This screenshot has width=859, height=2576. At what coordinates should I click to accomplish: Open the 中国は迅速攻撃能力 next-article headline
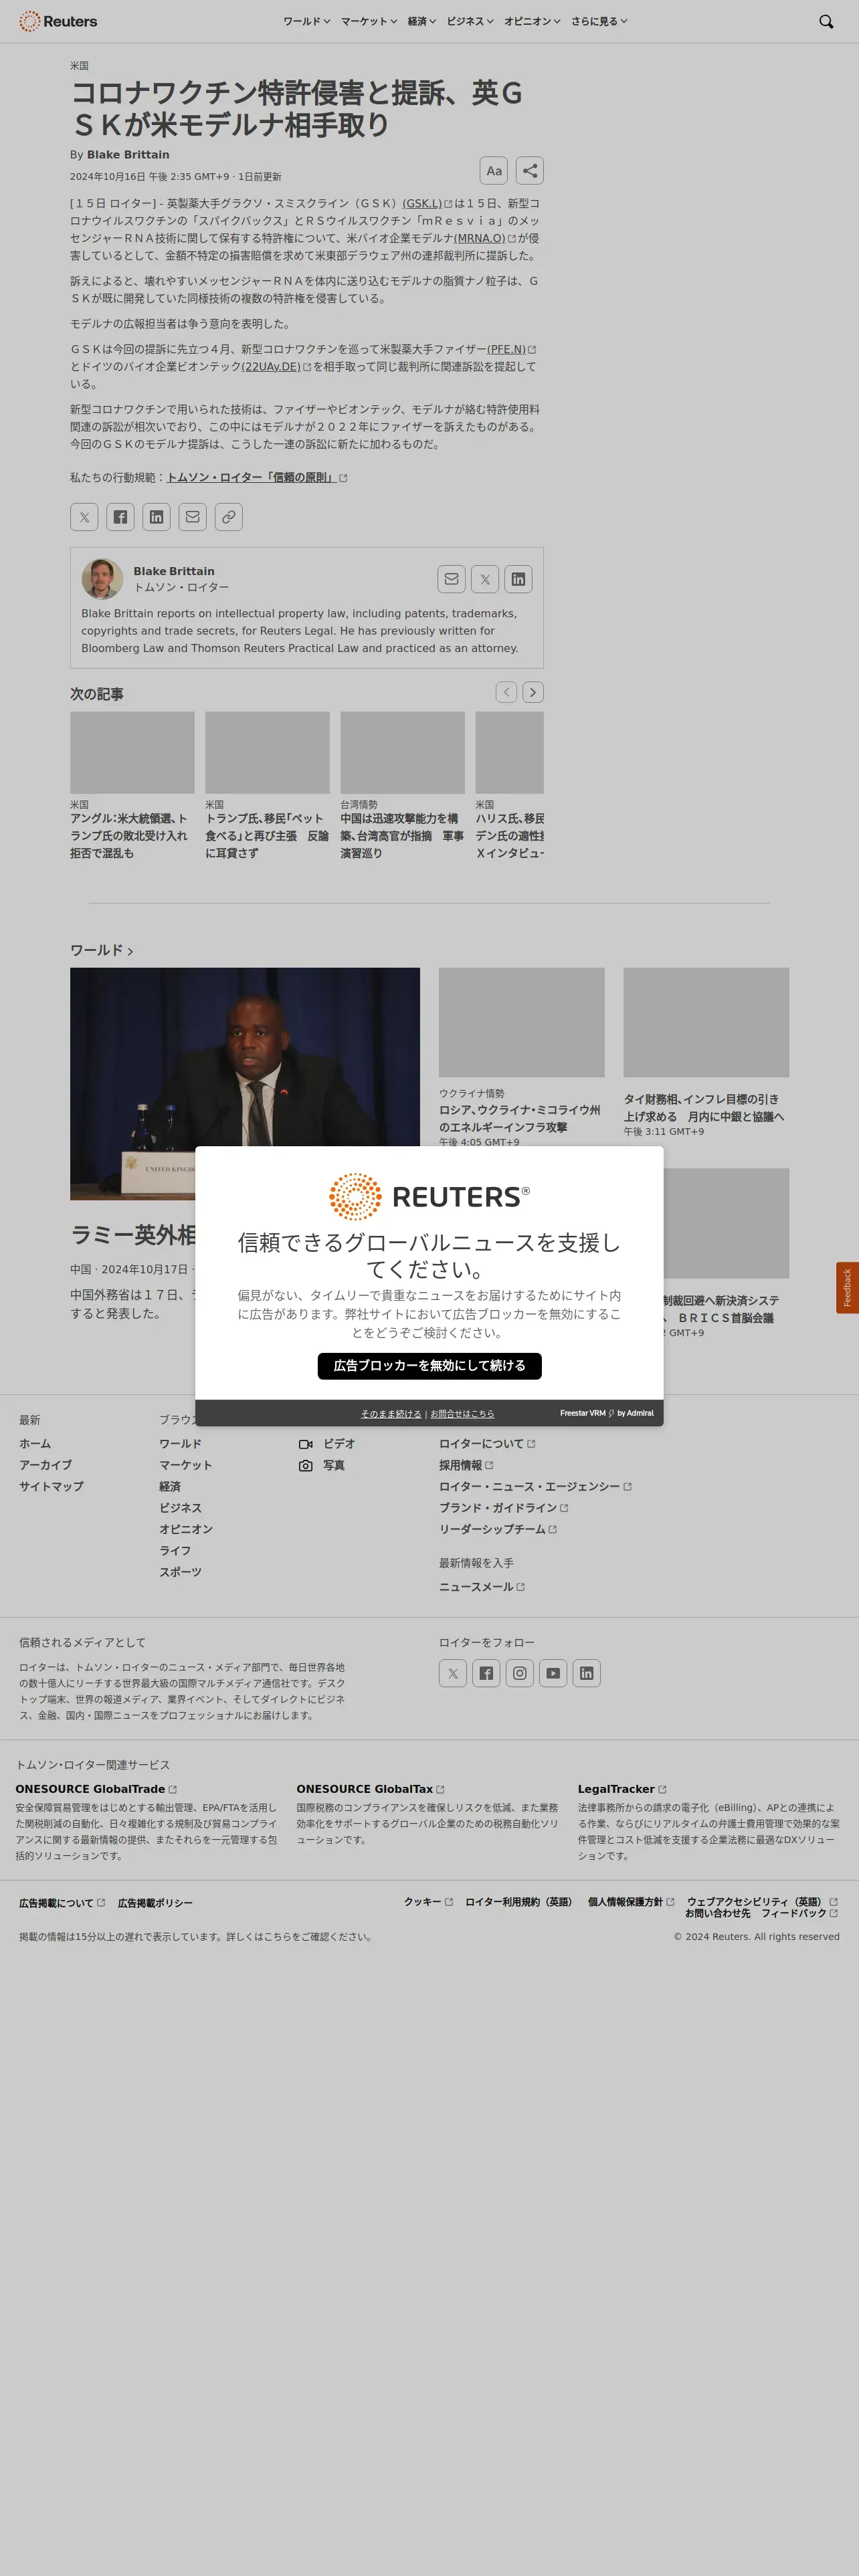pyautogui.click(x=402, y=836)
